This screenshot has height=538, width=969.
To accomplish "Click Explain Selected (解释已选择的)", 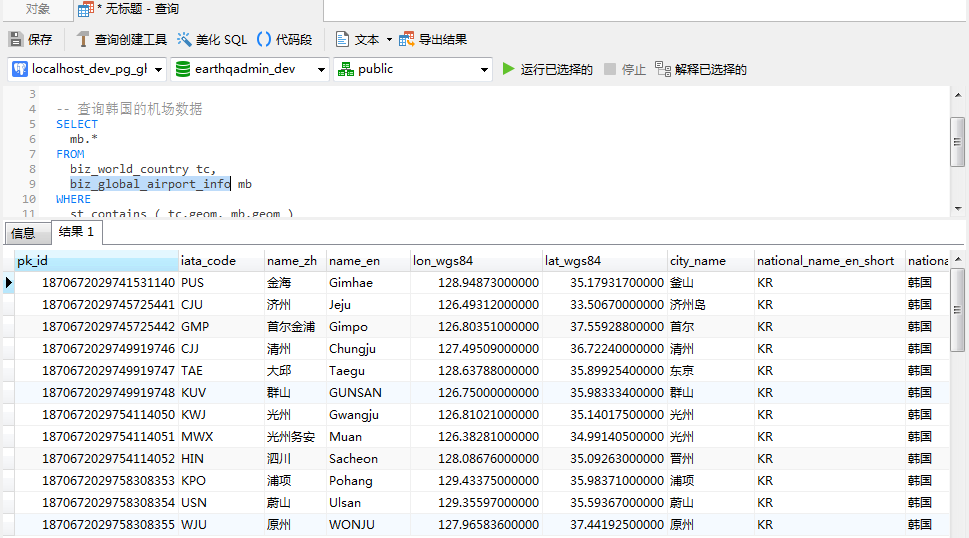I will 701,69.
